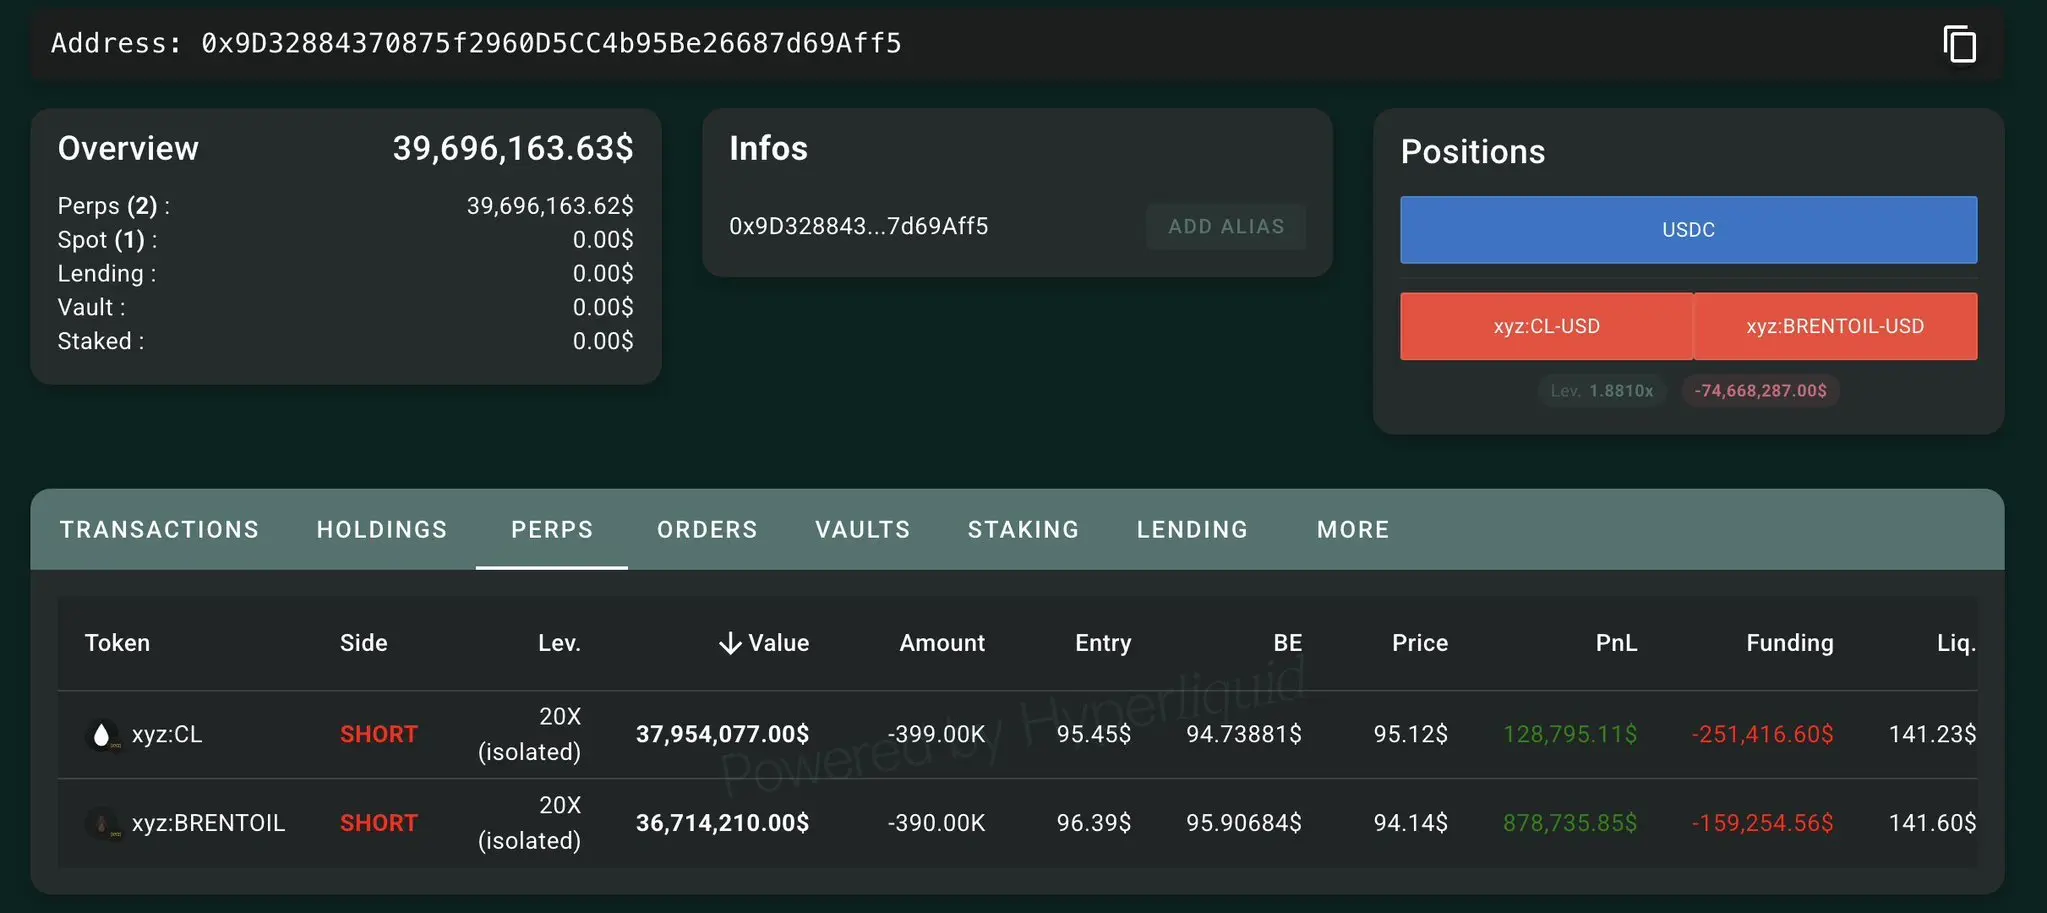Screen dimensions: 2047x913
Task: Click the Positions panel heading
Action: [x=1472, y=152]
